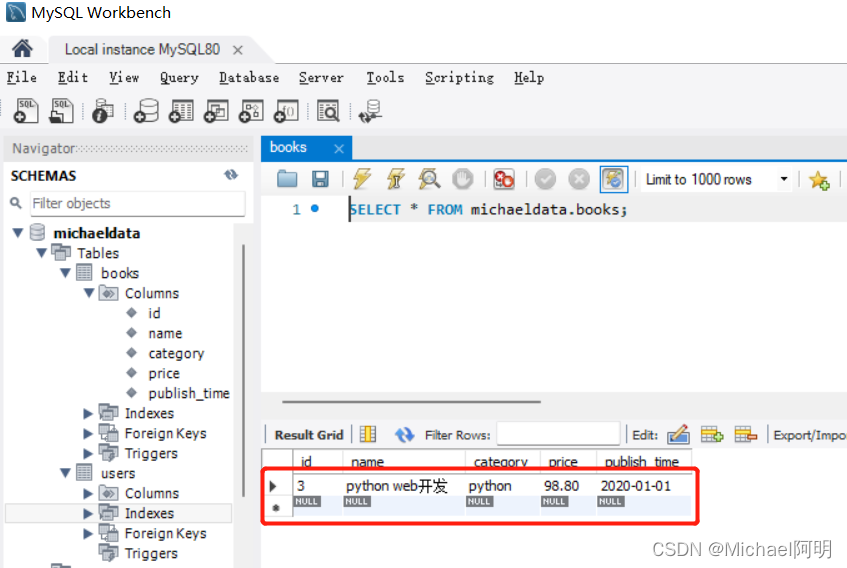Open the Scripting menu
The width and height of the screenshot is (847, 568).
[x=459, y=78]
